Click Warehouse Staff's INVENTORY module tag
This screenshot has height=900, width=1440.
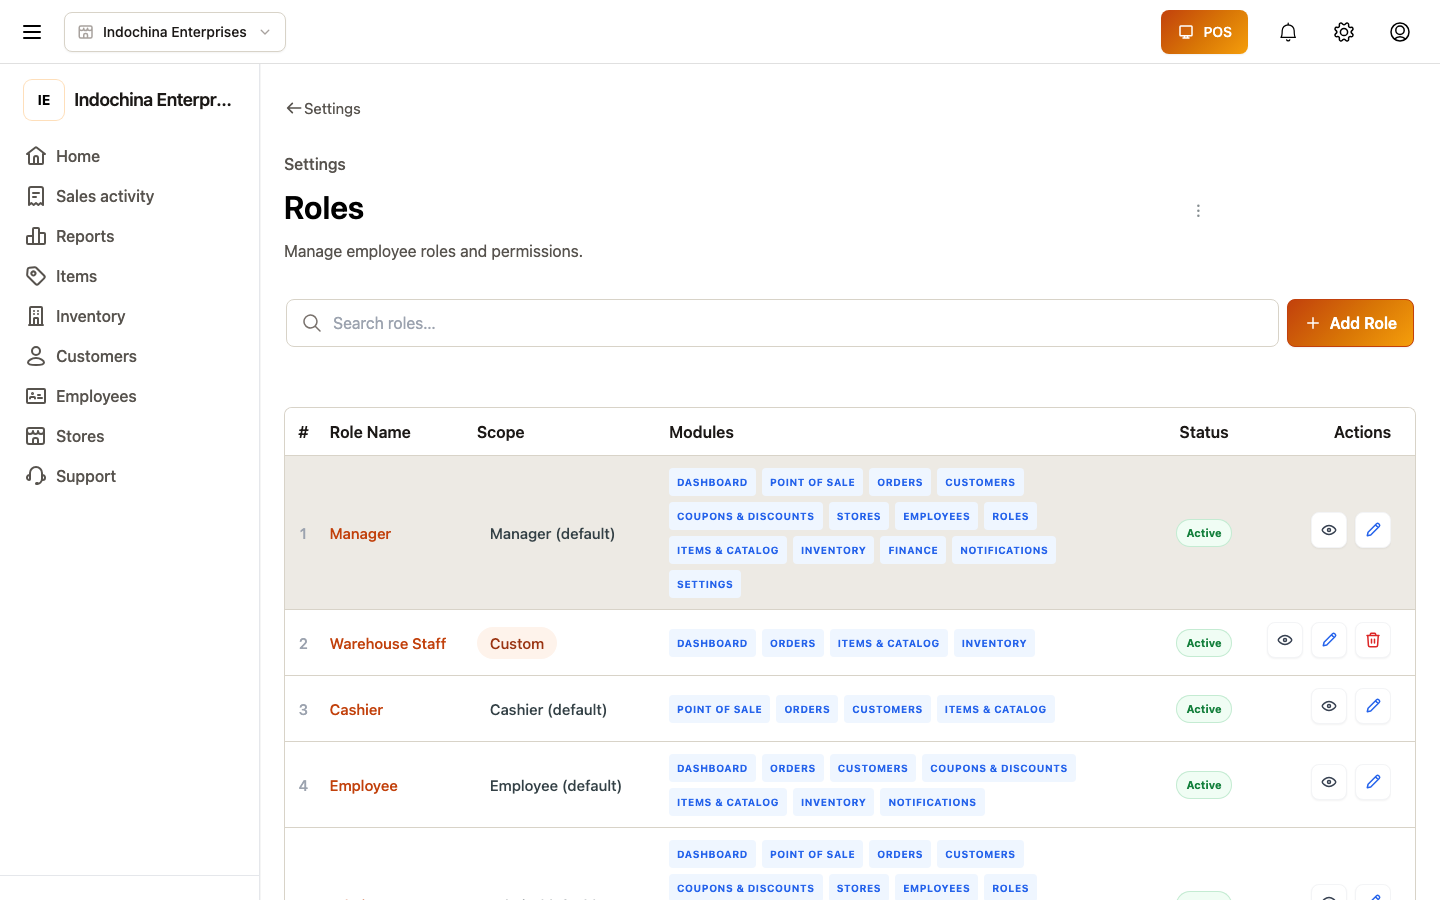pos(994,643)
